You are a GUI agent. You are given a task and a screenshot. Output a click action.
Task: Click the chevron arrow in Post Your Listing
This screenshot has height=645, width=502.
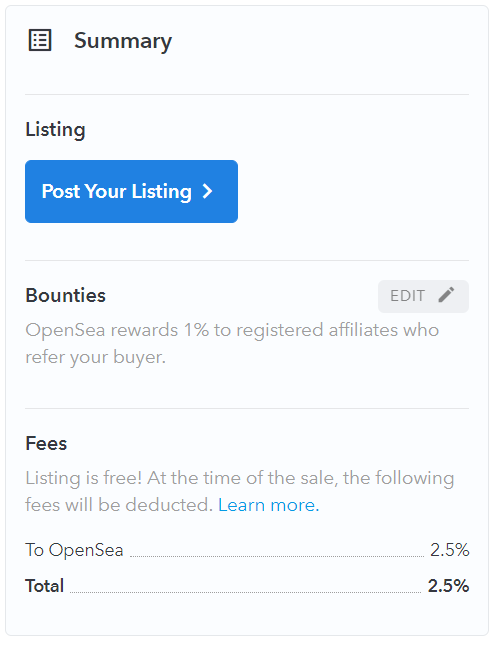pos(207,191)
